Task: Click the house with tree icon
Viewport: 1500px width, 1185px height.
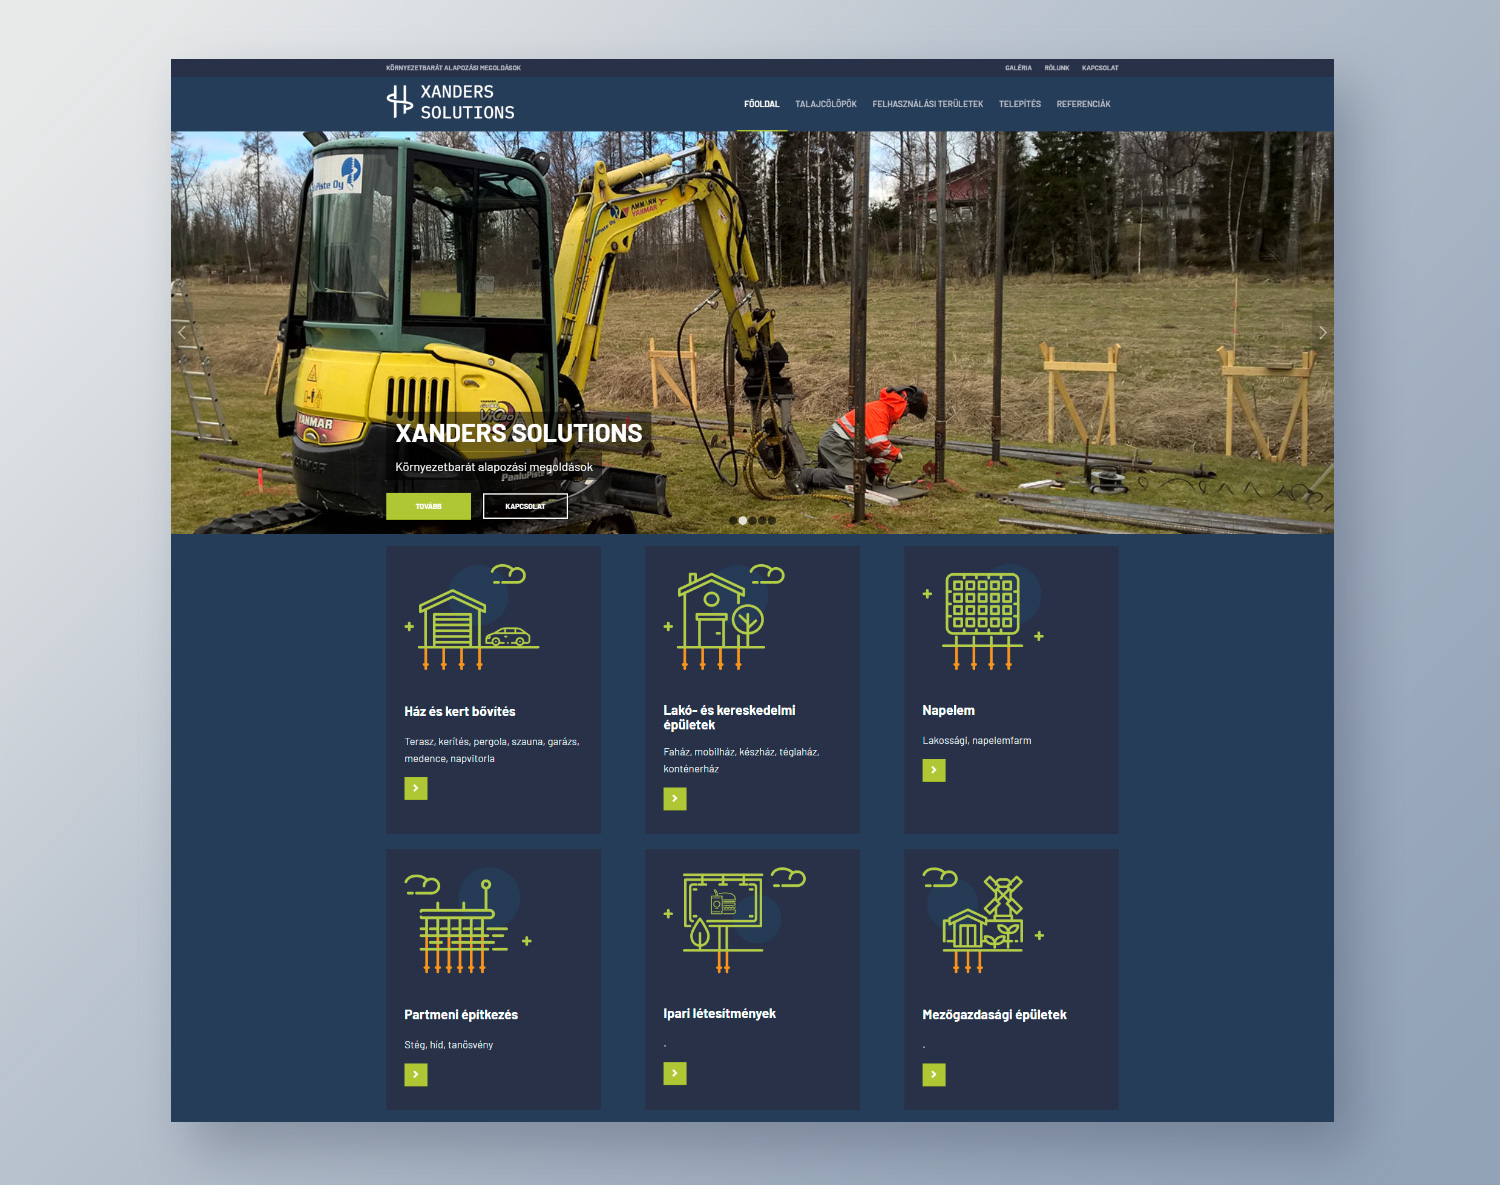Action: click(723, 617)
